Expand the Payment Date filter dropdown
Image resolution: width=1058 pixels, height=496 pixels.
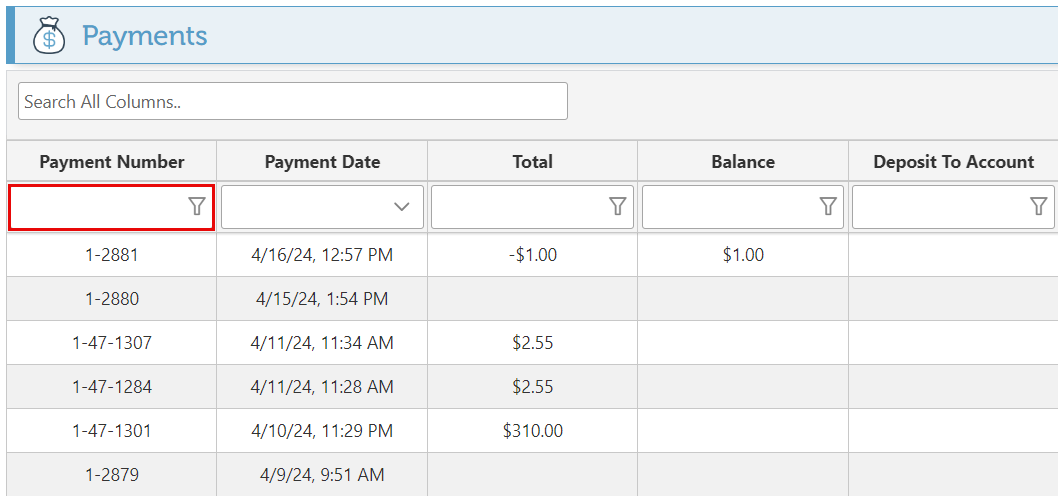click(x=402, y=207)
